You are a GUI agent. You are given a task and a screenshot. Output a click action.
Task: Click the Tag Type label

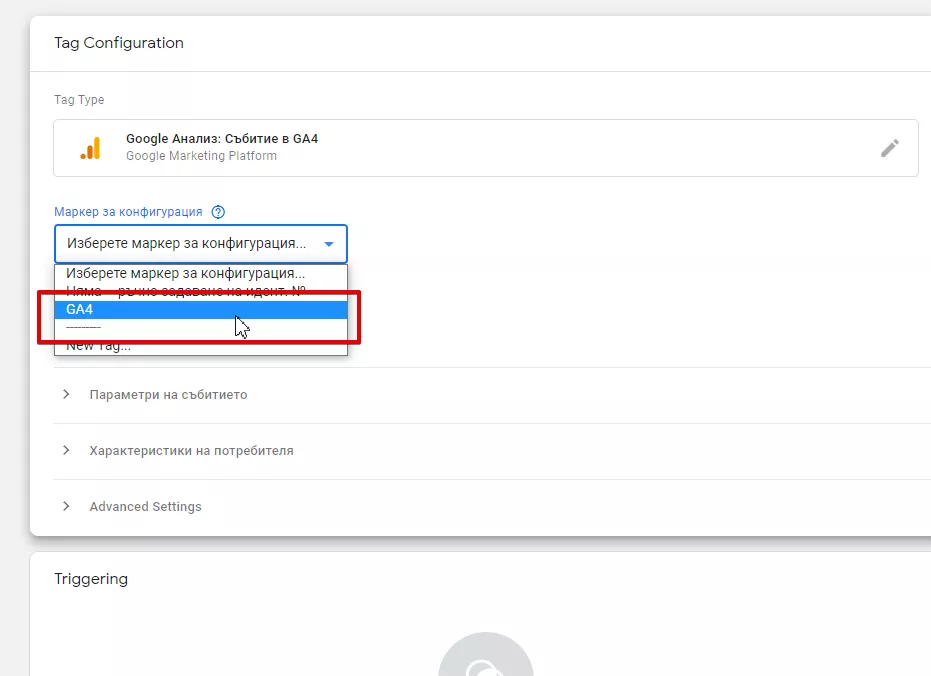[79, 100]
